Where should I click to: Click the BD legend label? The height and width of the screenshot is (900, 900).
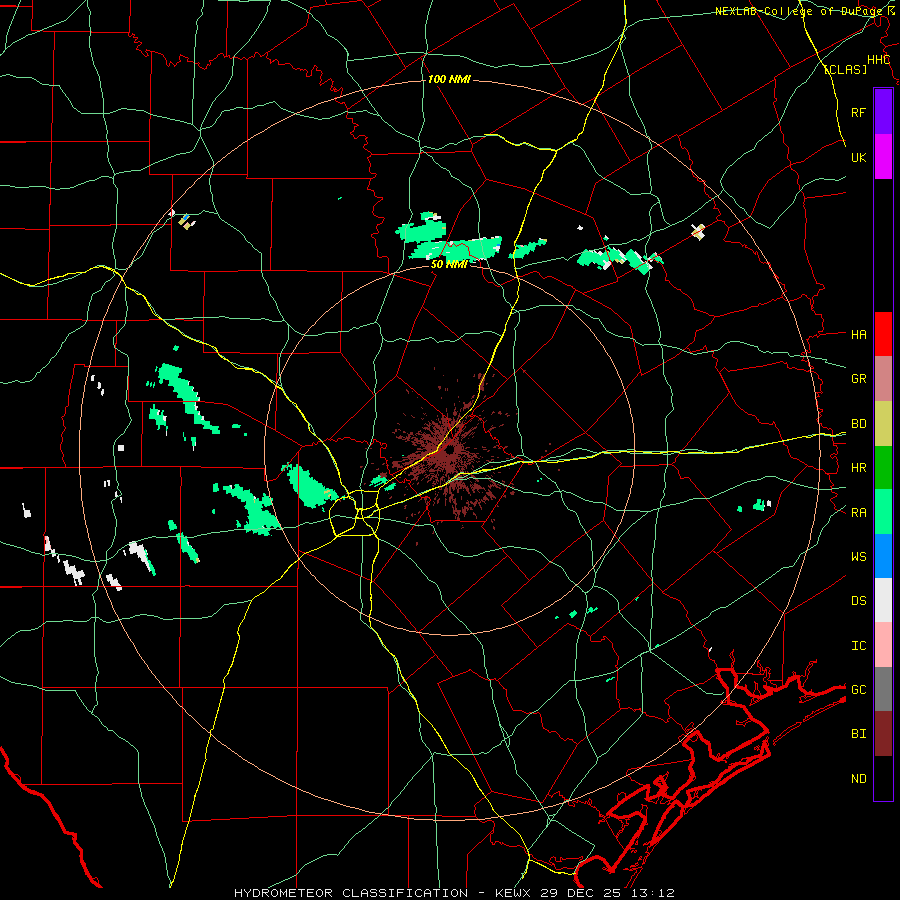click(858, 424)
